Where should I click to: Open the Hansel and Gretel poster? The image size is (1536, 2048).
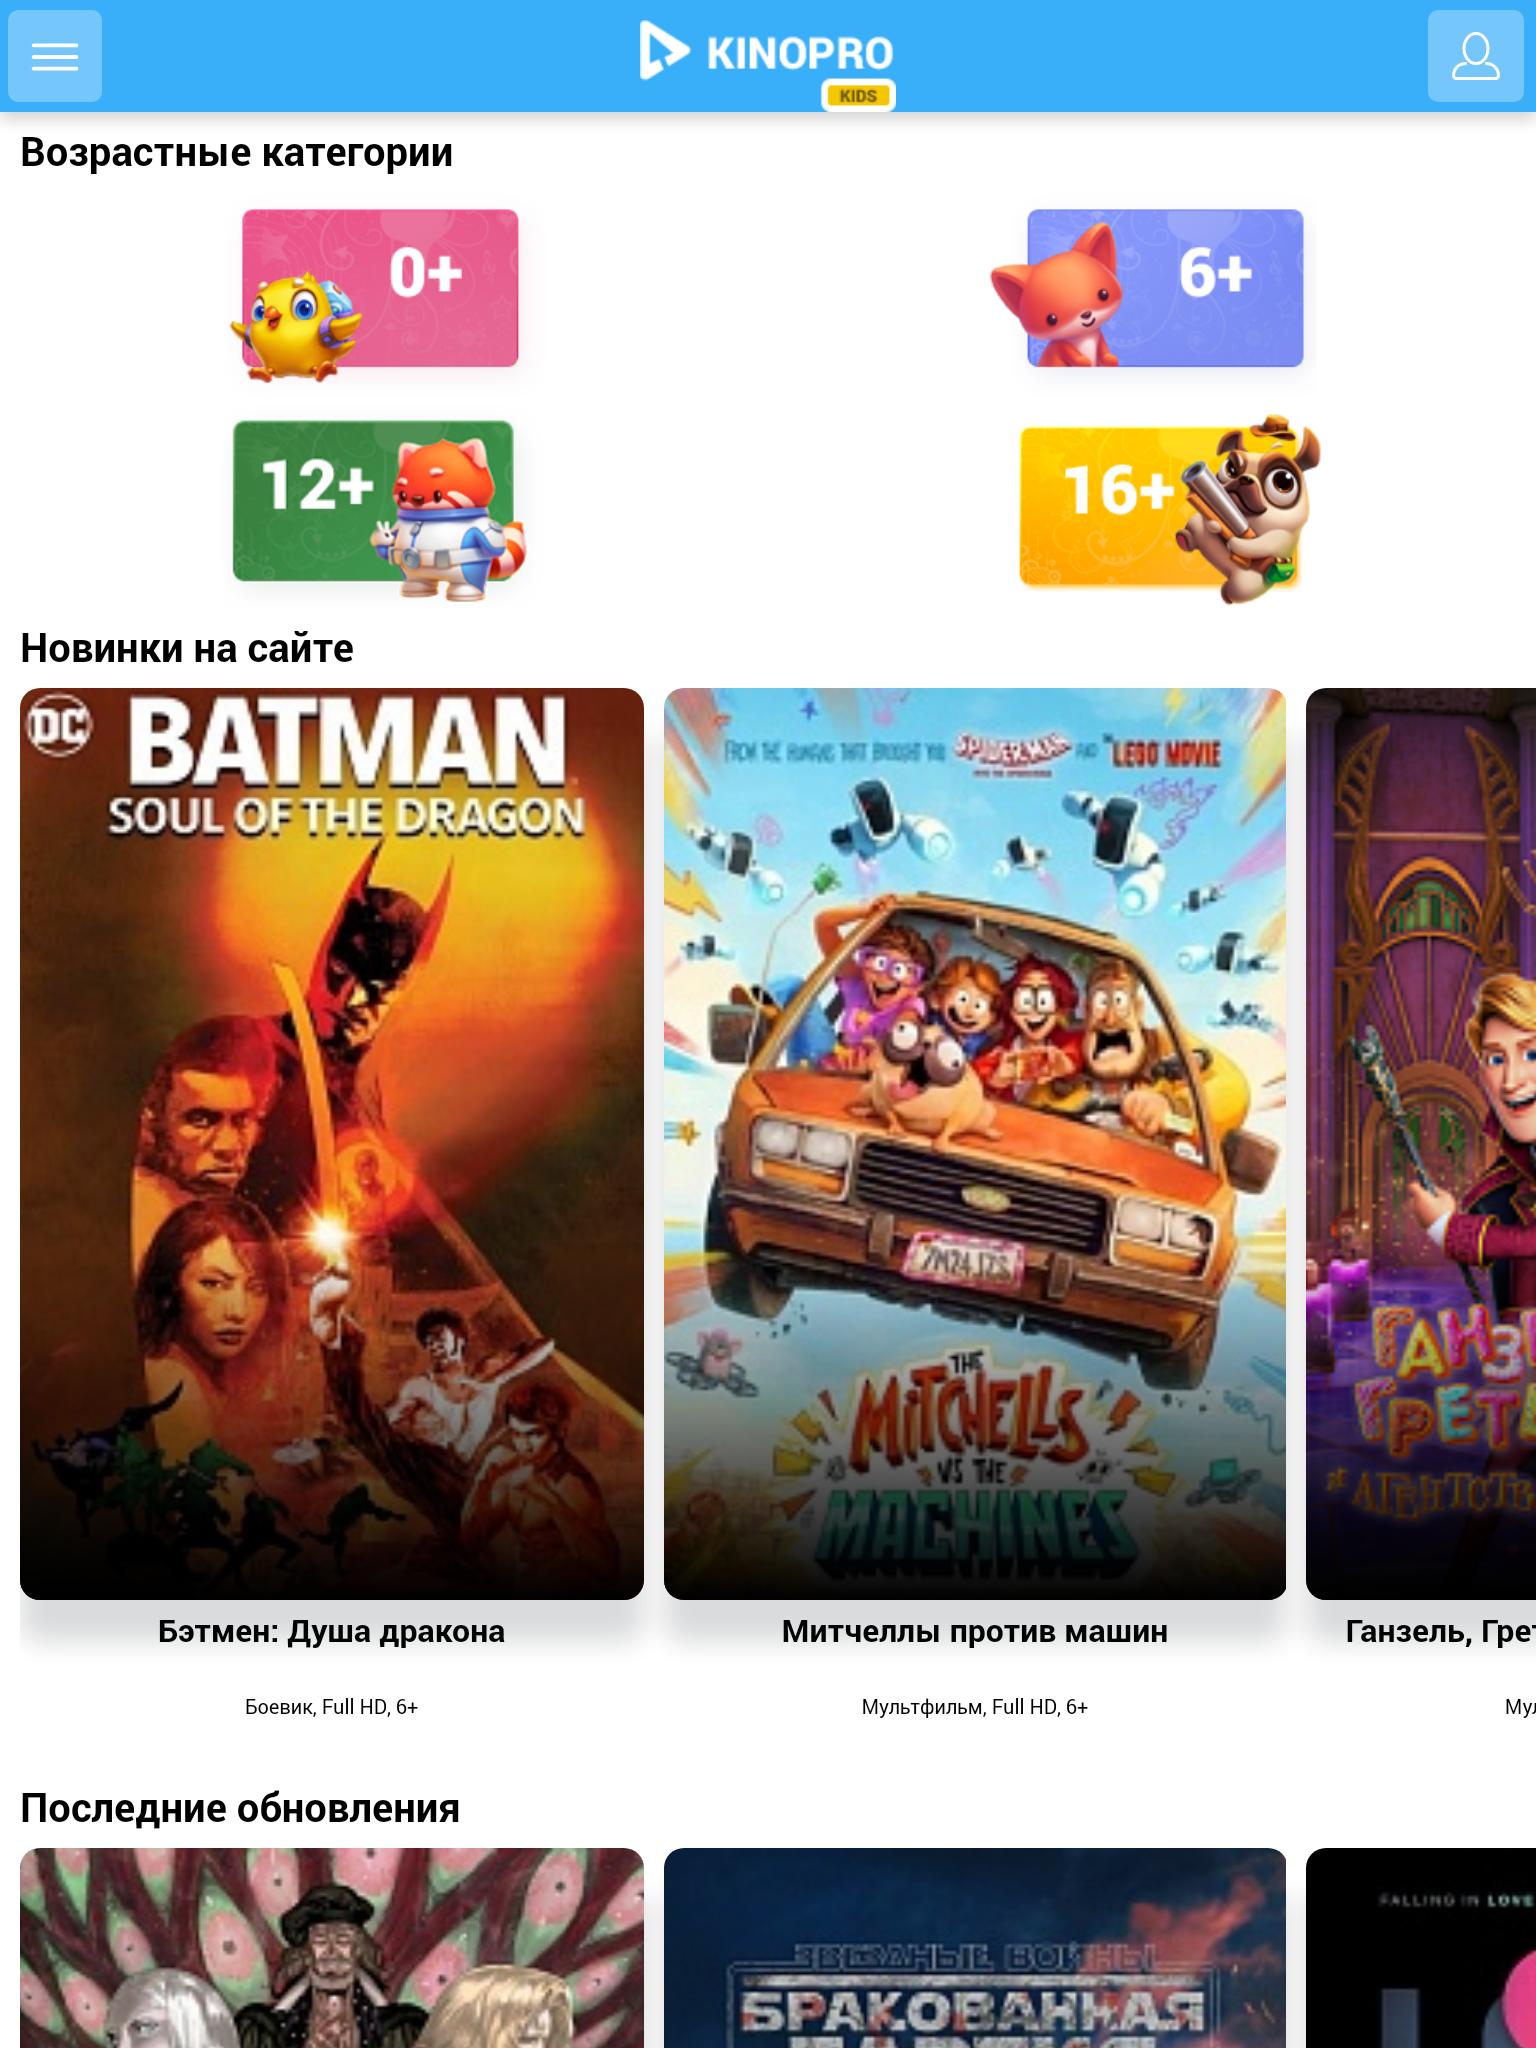pos(1421,1143)
